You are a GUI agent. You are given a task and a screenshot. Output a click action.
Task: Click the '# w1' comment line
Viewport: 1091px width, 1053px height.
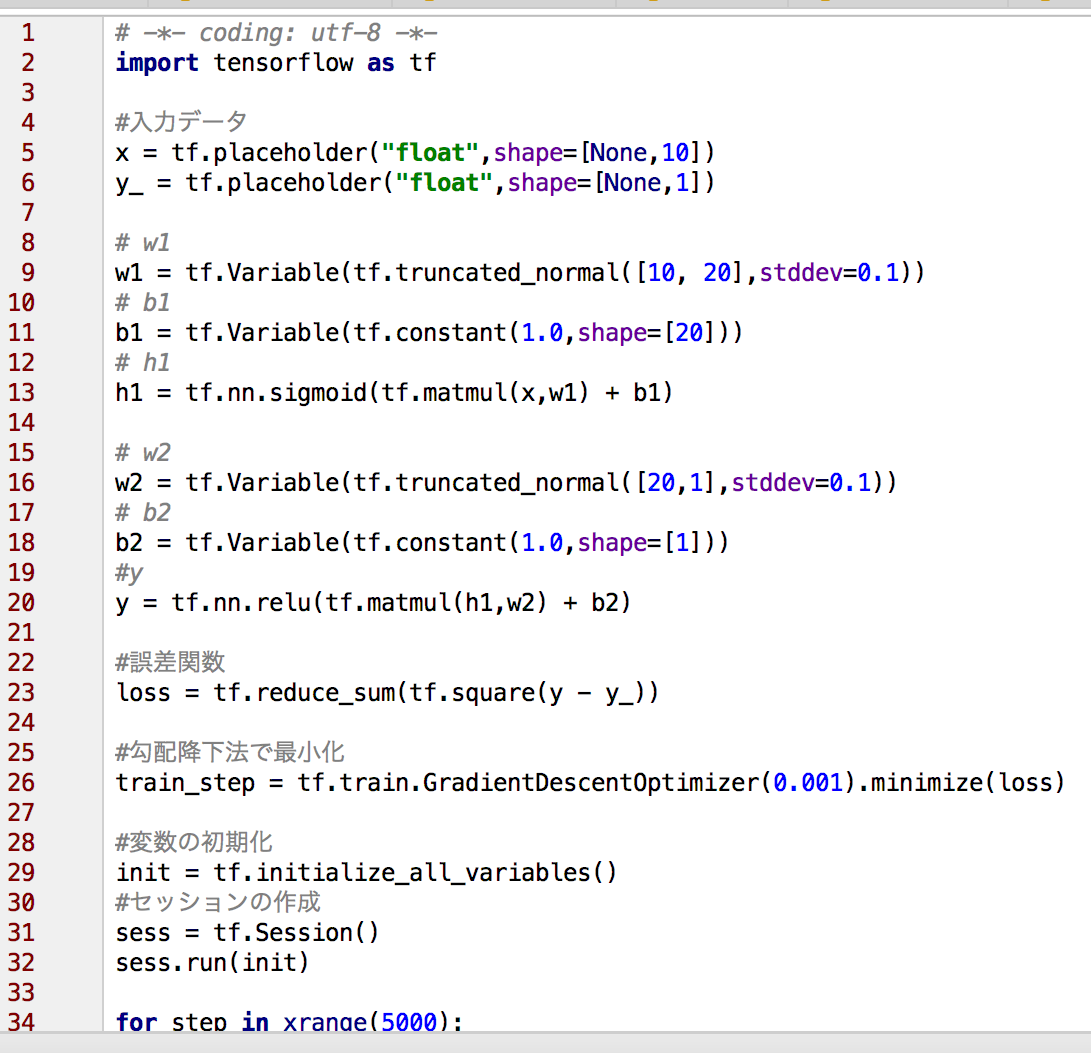[143, 242]
